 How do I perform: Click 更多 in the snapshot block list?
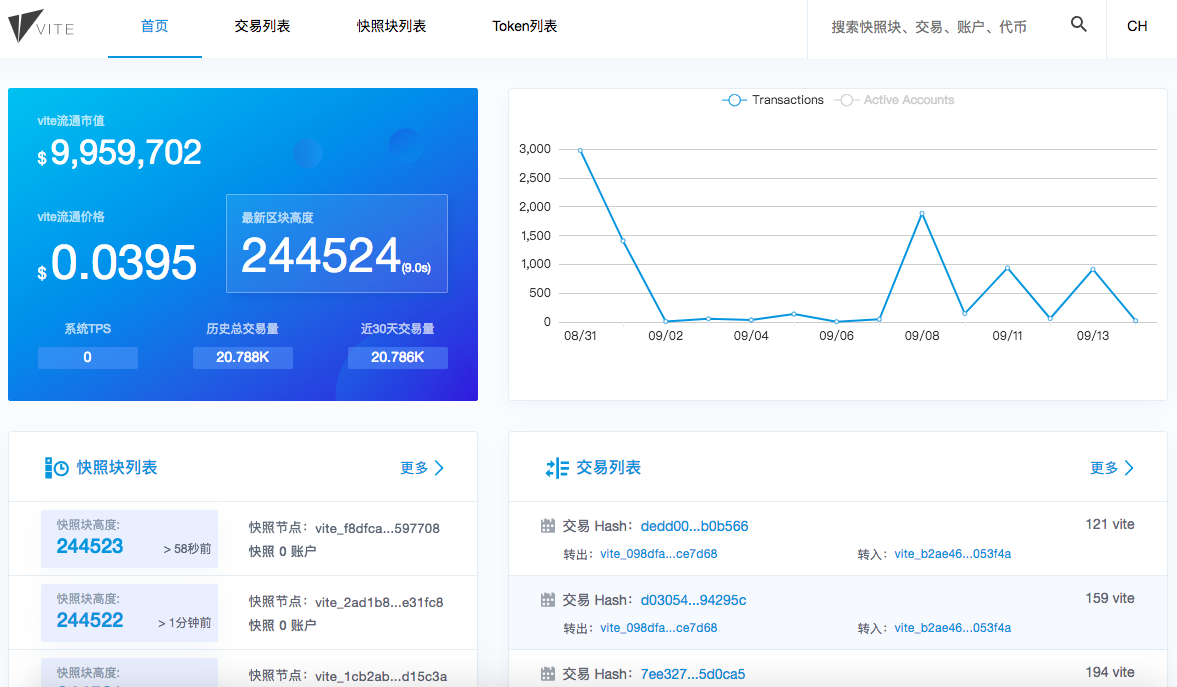pos(414,468)
